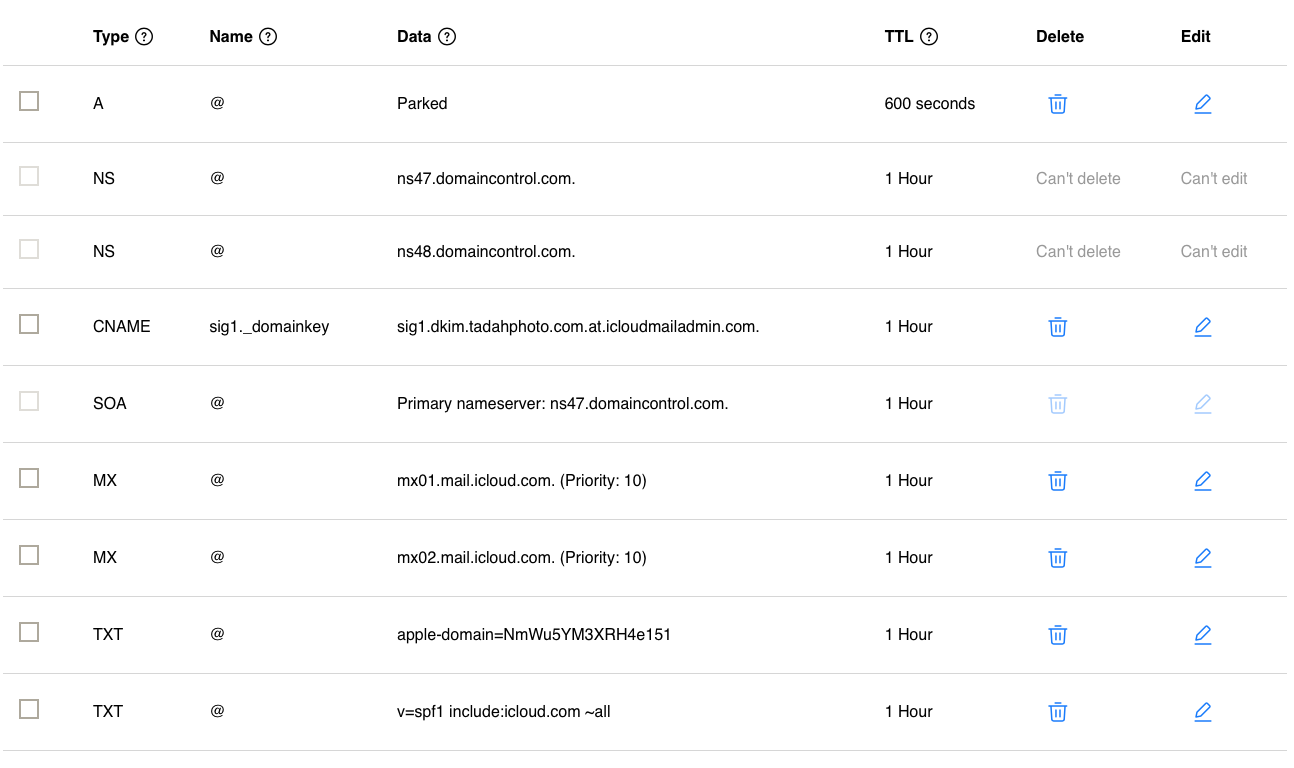
Task: Click Can't delete on the ns47 NS record
Action: tap(1078, 178)
